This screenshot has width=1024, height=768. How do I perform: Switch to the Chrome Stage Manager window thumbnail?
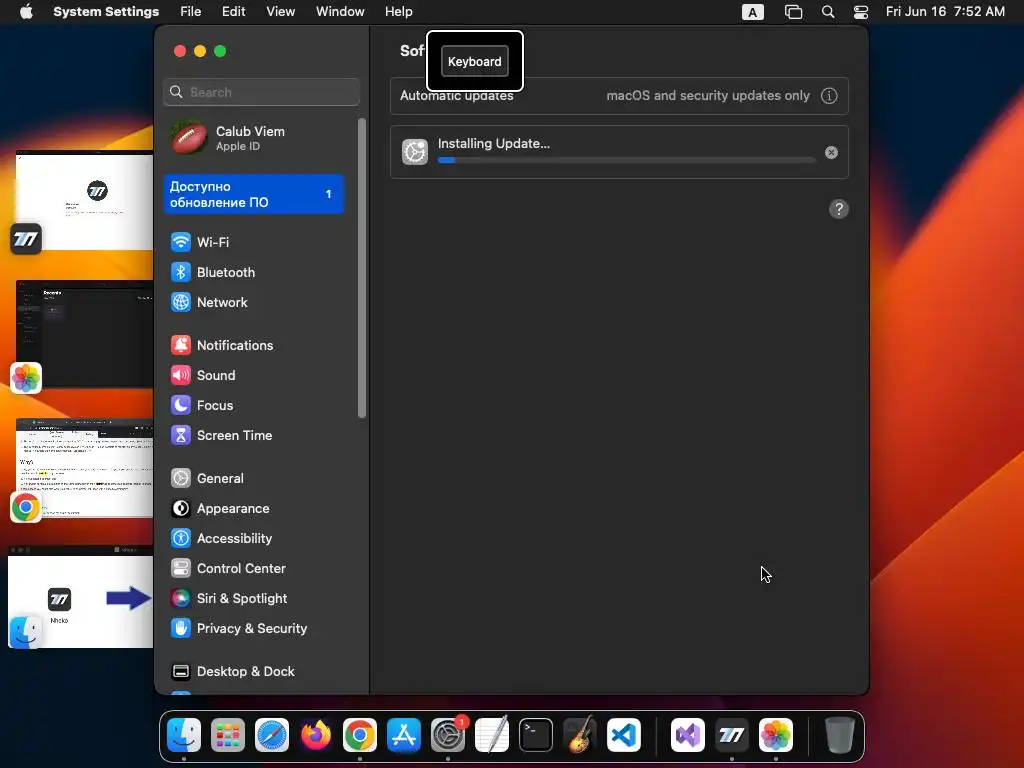pyautogui.click(x=84, y=468)
